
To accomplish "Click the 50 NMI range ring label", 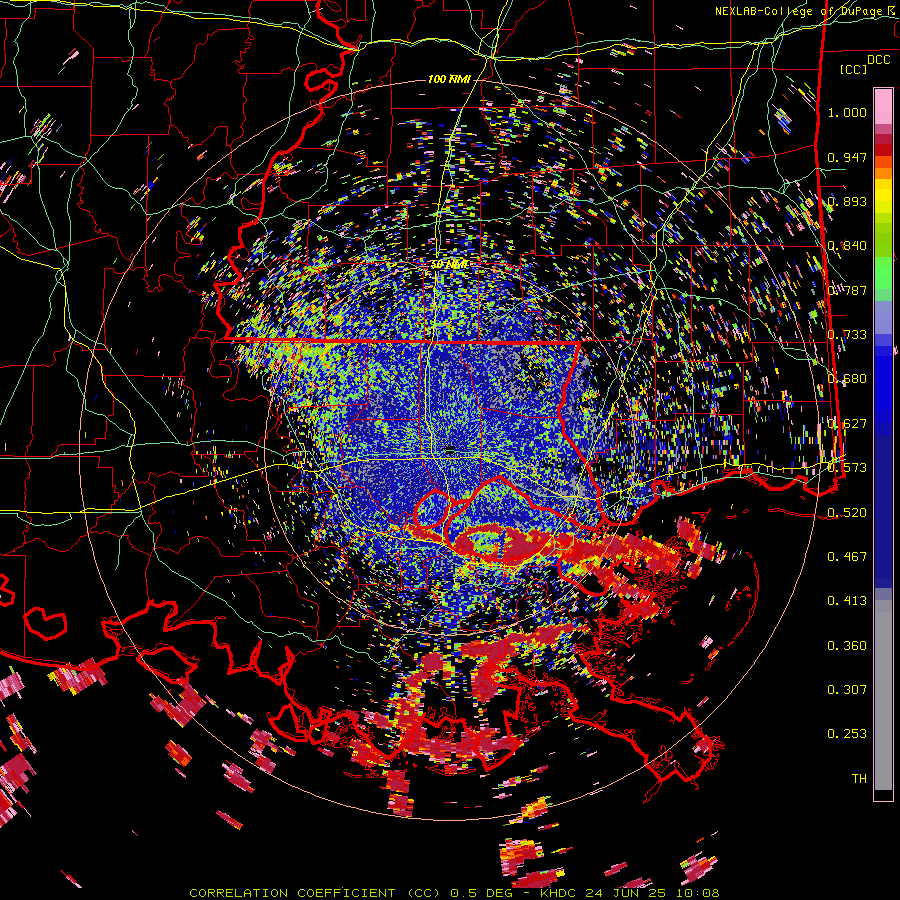I will [x=449, y=265].
